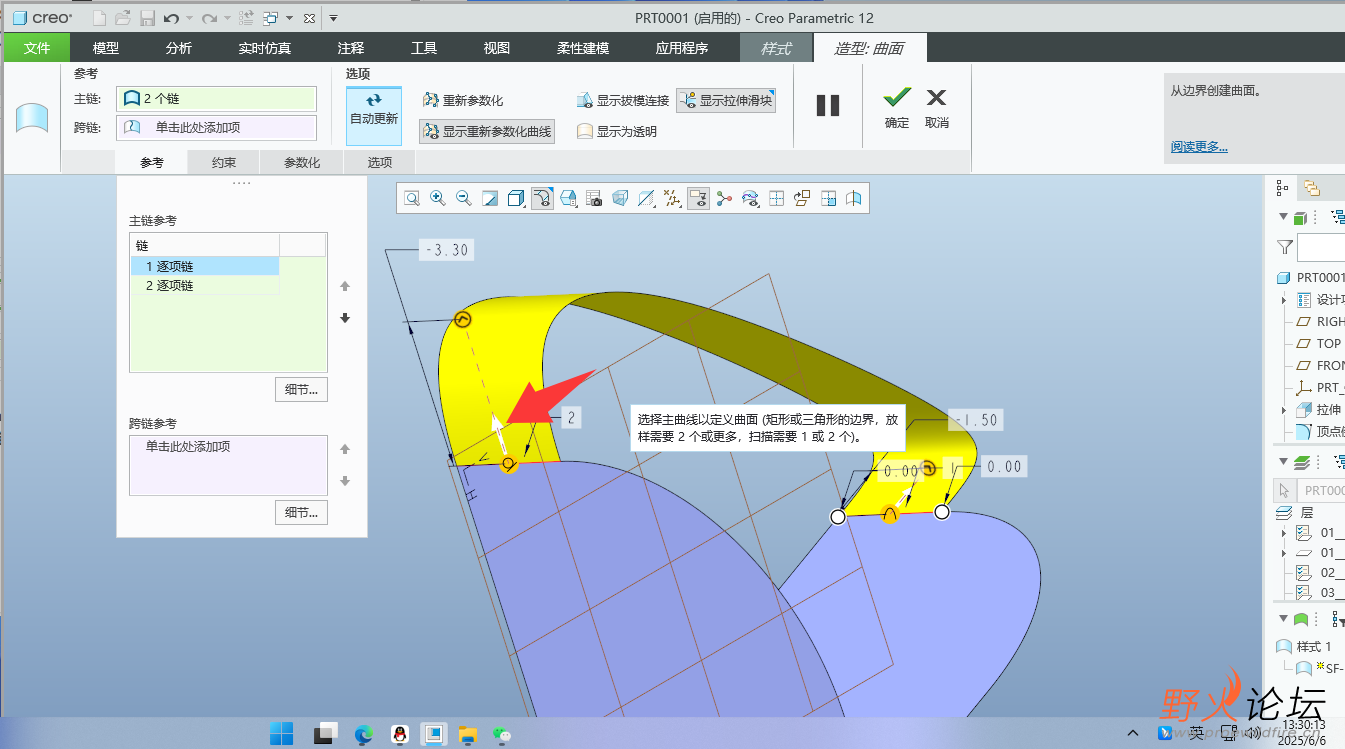This screenshot has width=1345, height=749.
Task: Click the folder browser tab icon
Action: pos(1311,187)
